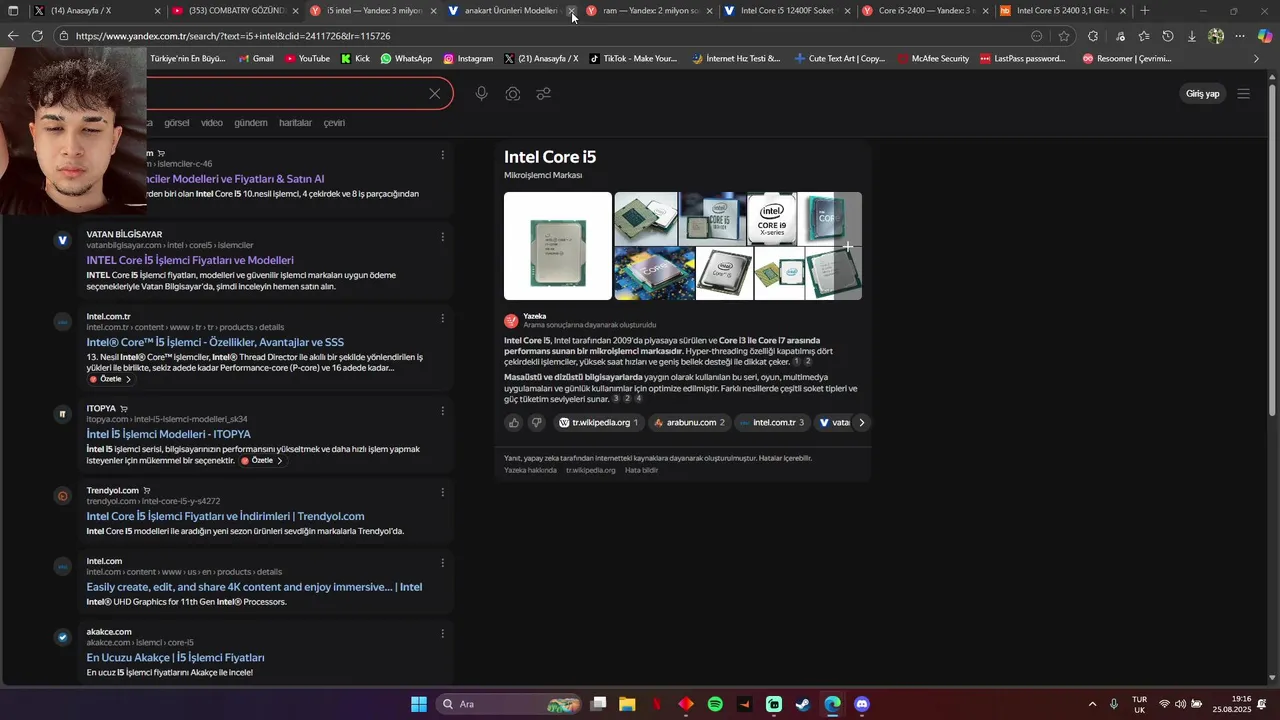The width and height of the screenshot is (1280, 720).
Task: Open Edge settings and more menu
Action: point(1240,36)
